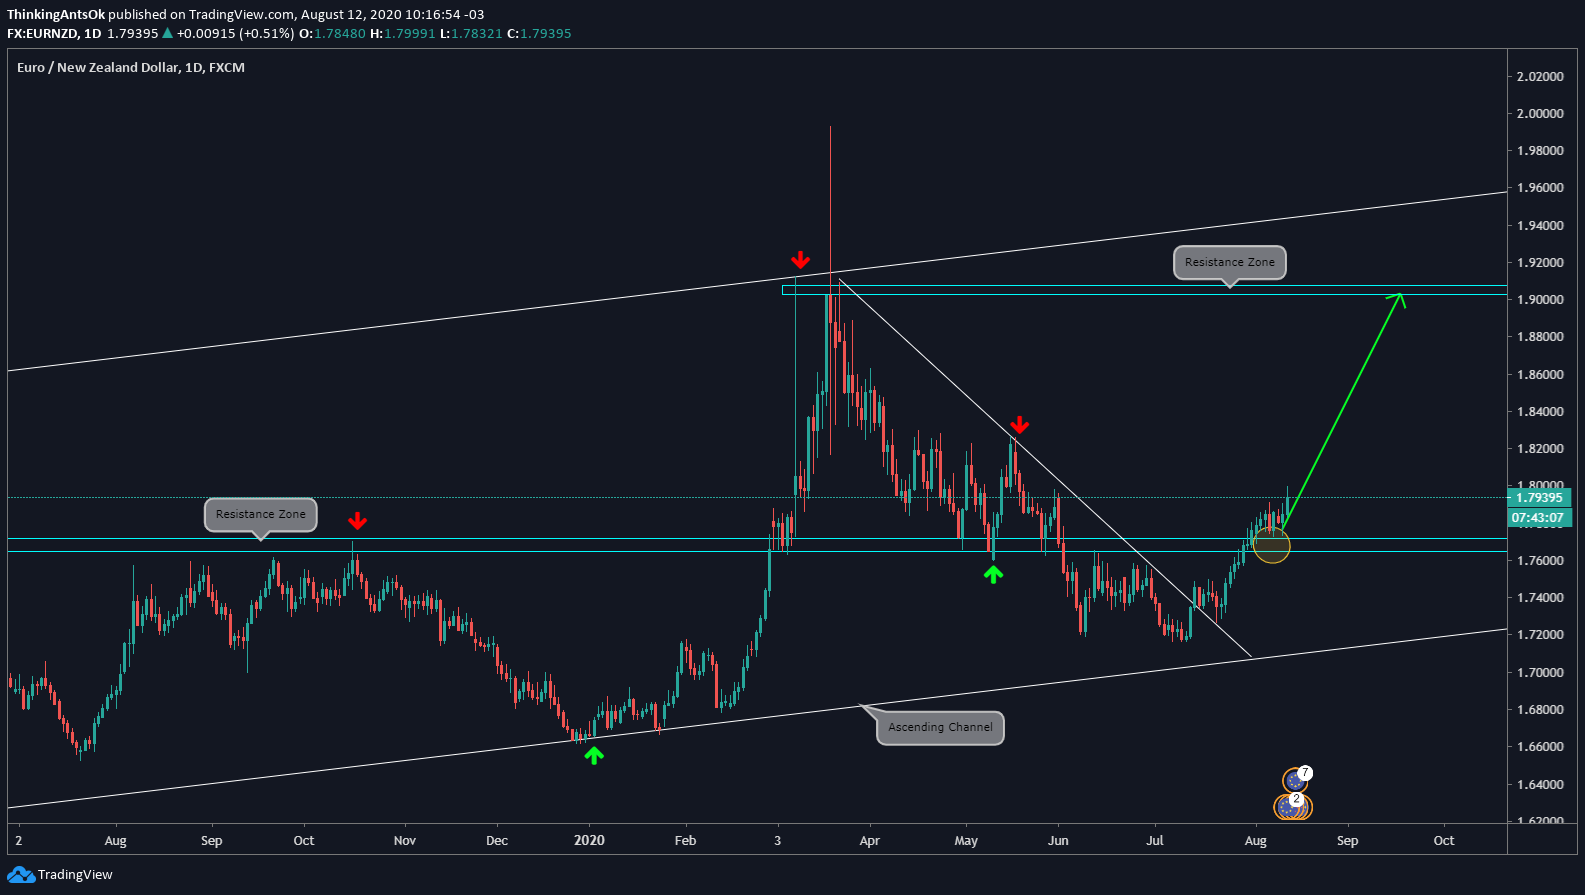
Task: Click the price change +0.00915 (+0.51%) value
Action: pos(235,34)
